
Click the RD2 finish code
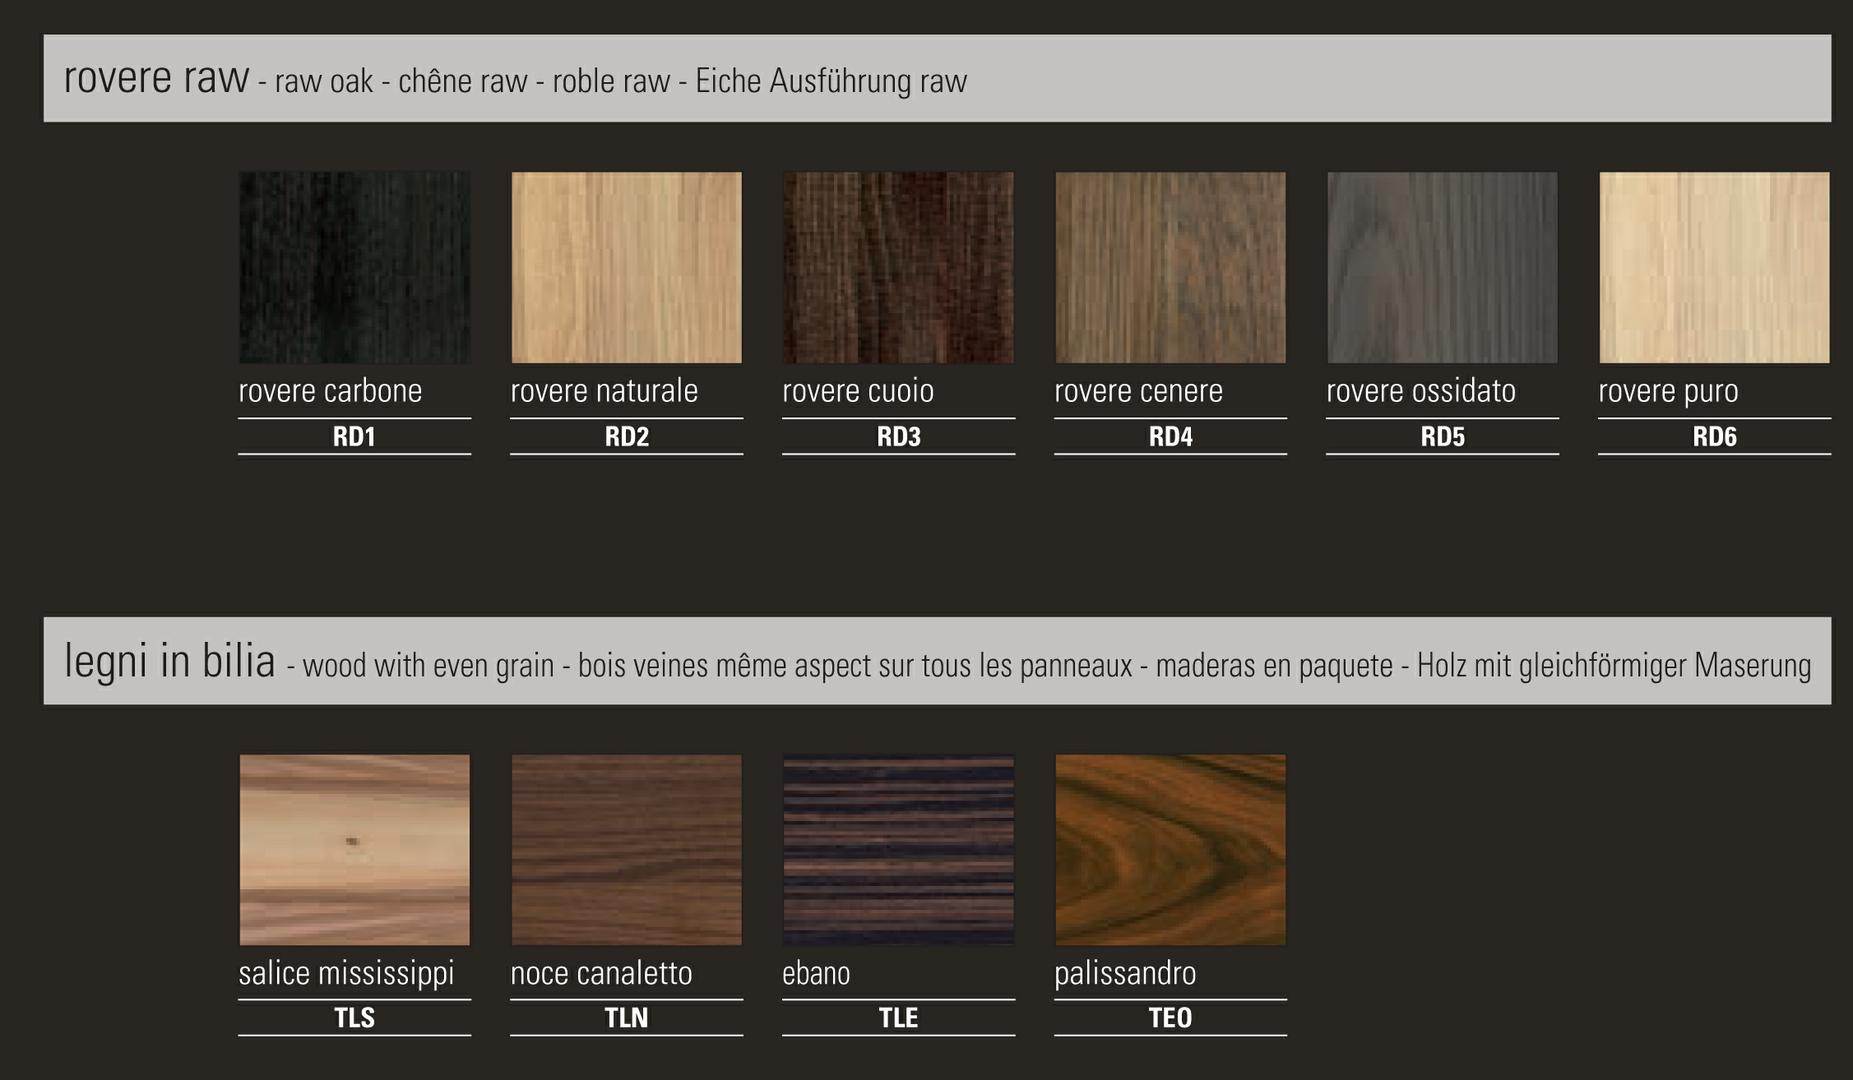(x=626, y=436)
